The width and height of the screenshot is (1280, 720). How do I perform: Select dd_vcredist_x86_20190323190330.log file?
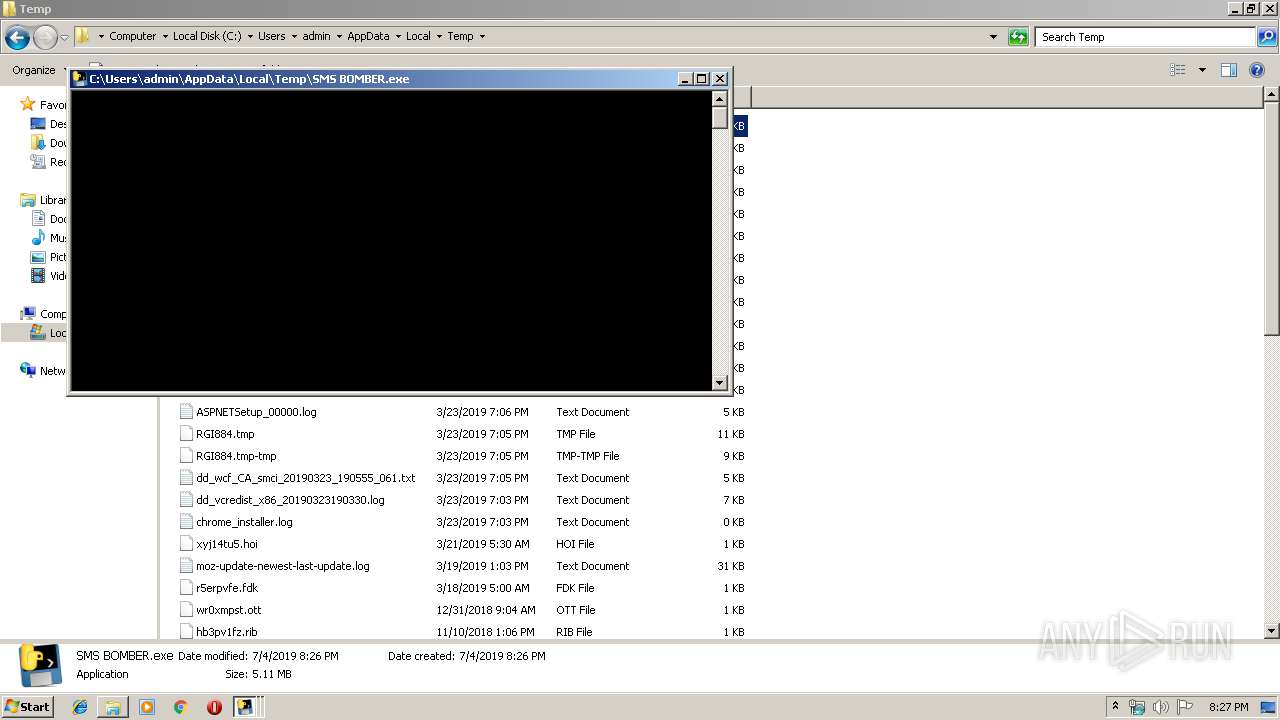click(x=290, y=500)
